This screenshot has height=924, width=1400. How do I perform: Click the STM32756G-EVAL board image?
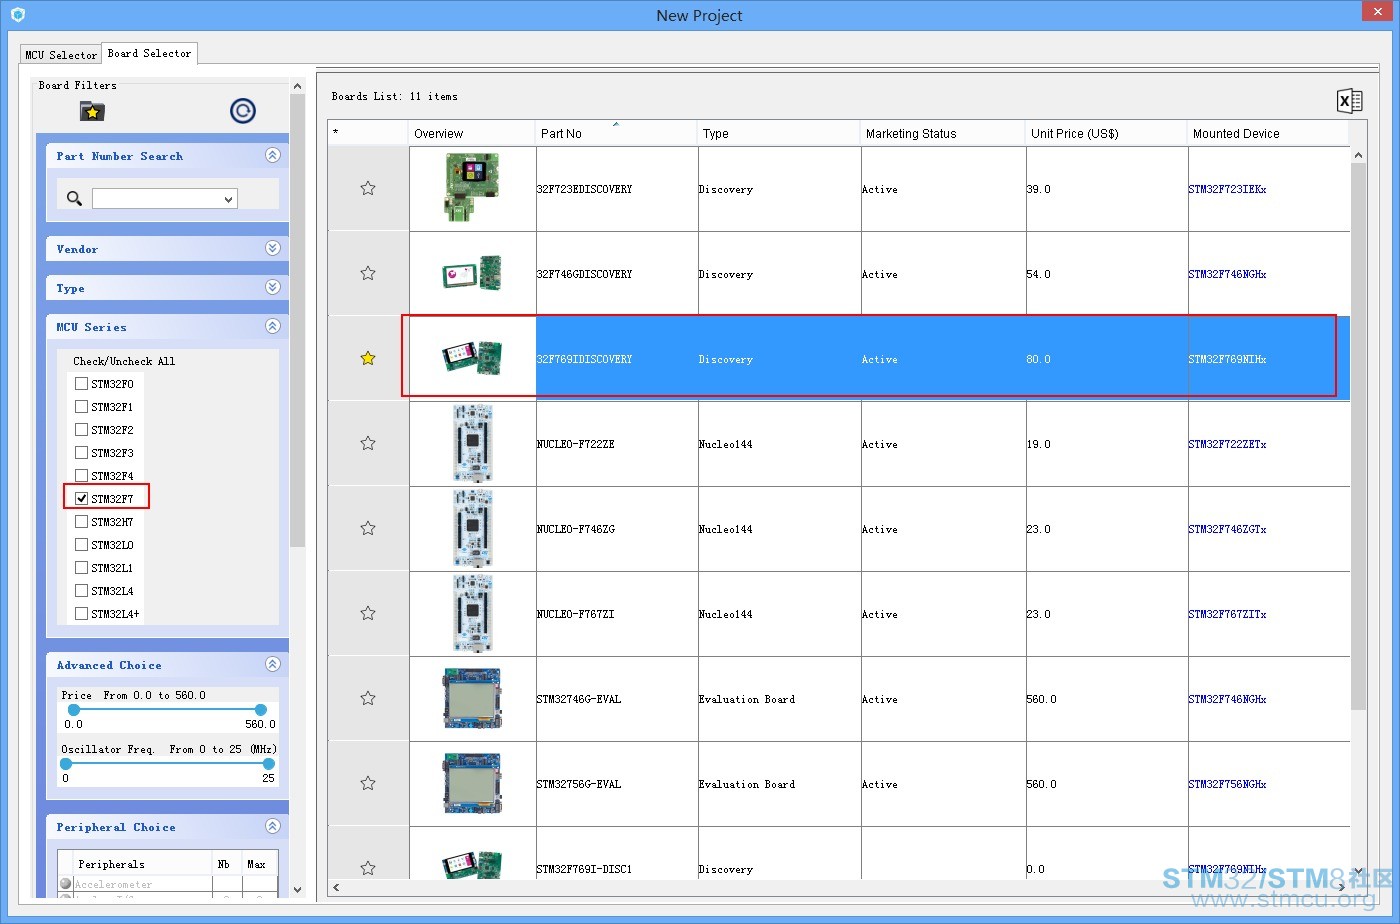(472, 783)
